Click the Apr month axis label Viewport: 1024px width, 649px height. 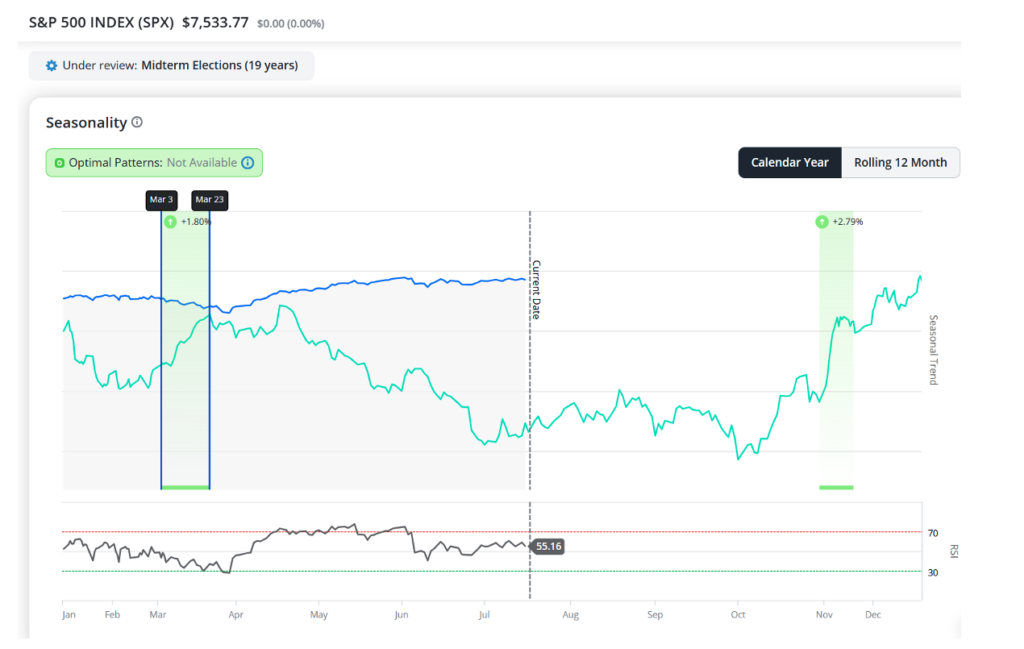point(236,615)
